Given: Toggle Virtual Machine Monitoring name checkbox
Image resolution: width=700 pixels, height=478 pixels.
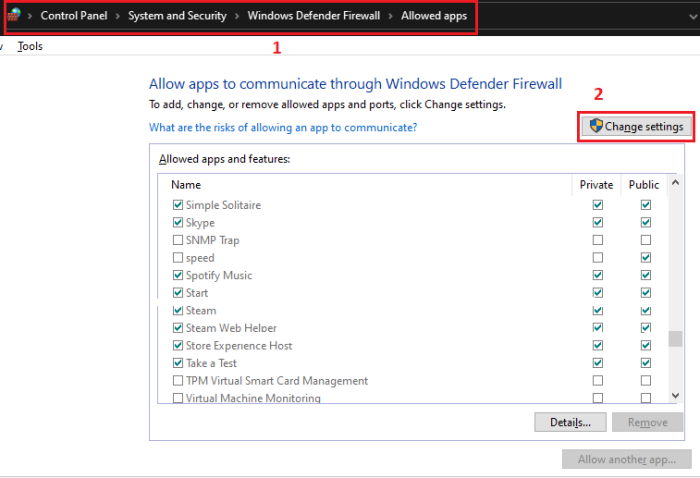Looking at the screenshot, I should [178, 398].
